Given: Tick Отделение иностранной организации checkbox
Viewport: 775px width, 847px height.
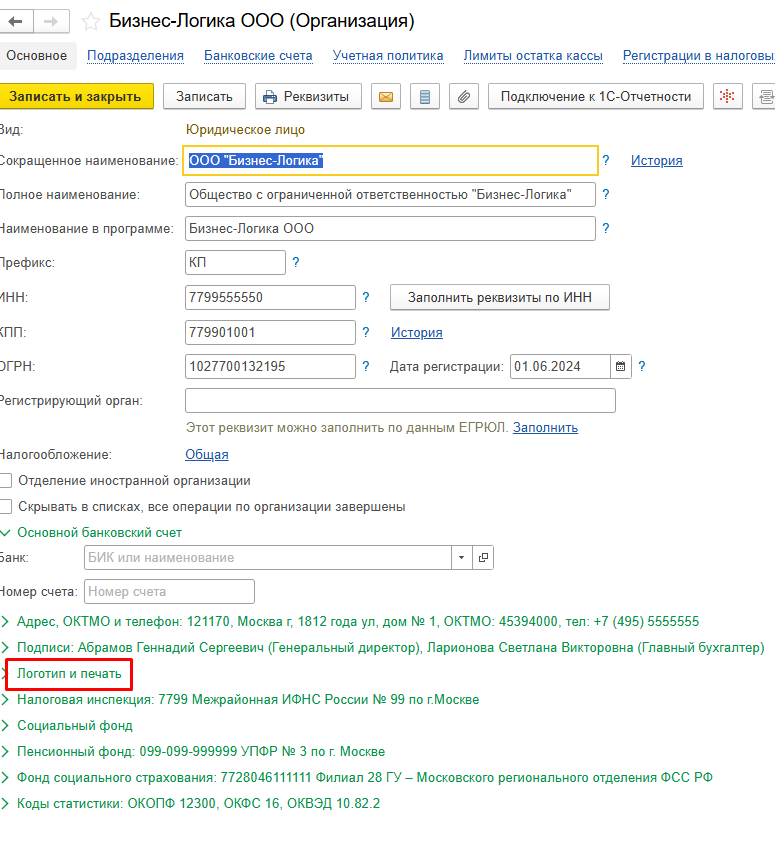Looking at the screenshot, I should 6,480.
